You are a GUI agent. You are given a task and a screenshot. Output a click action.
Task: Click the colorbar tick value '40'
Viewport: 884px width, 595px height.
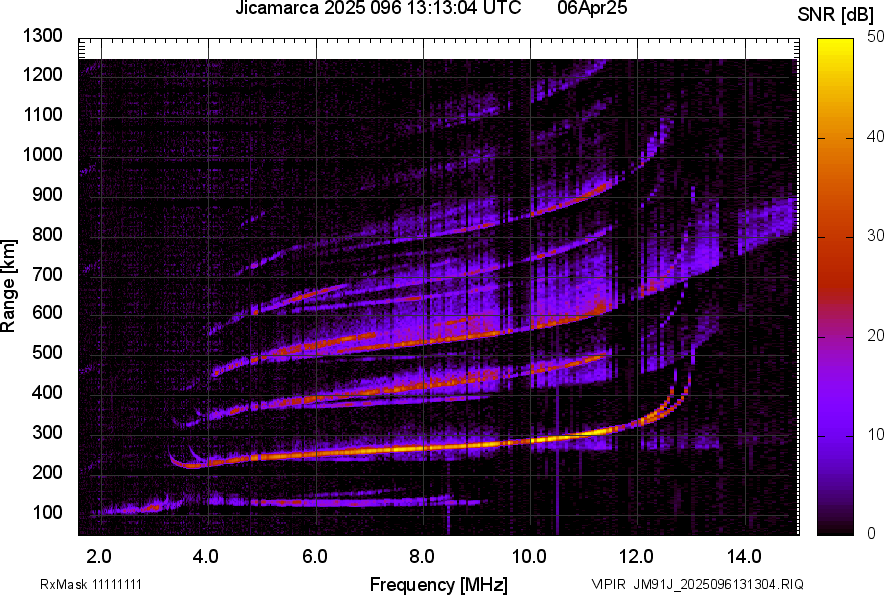(x=875, y=136)
